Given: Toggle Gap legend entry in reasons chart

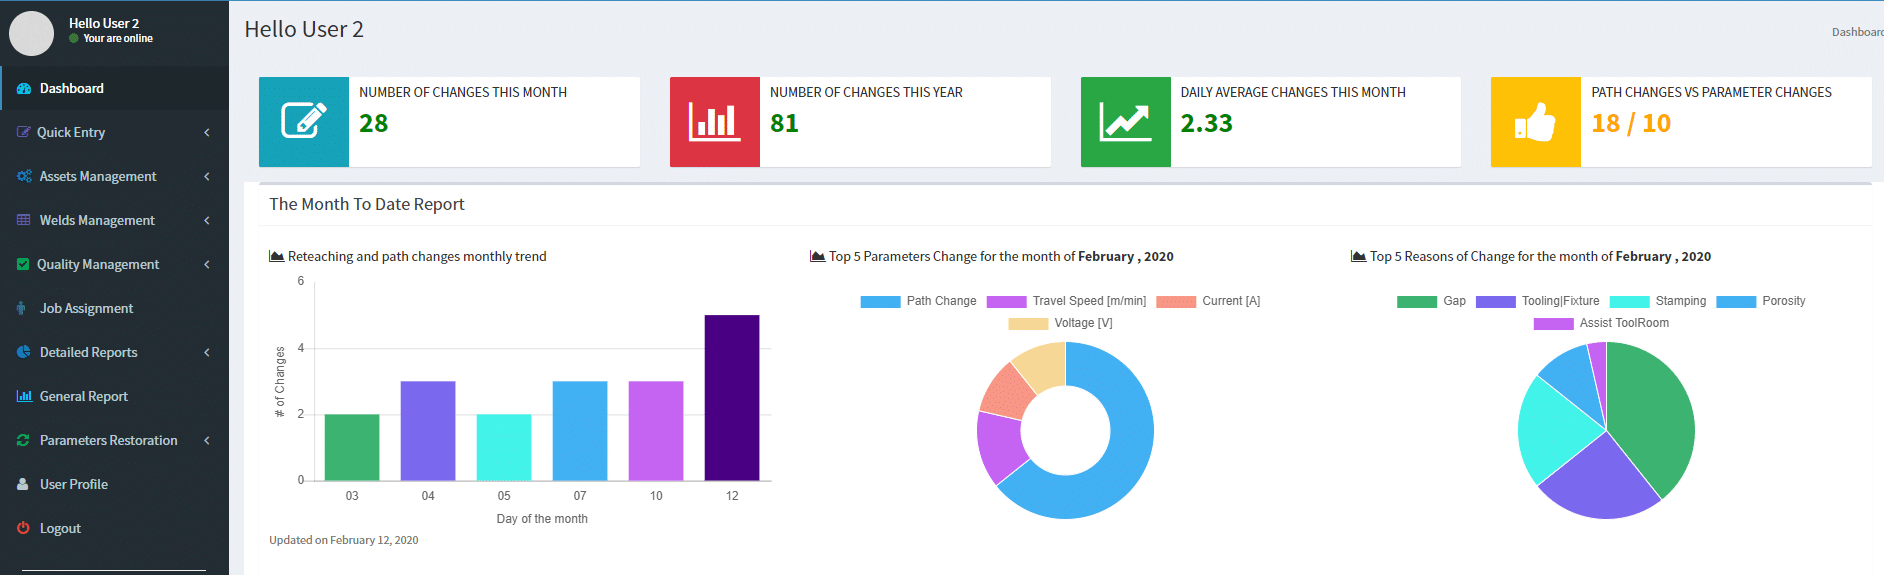Looking at the screenshot, I should (x=1431, y=301).
